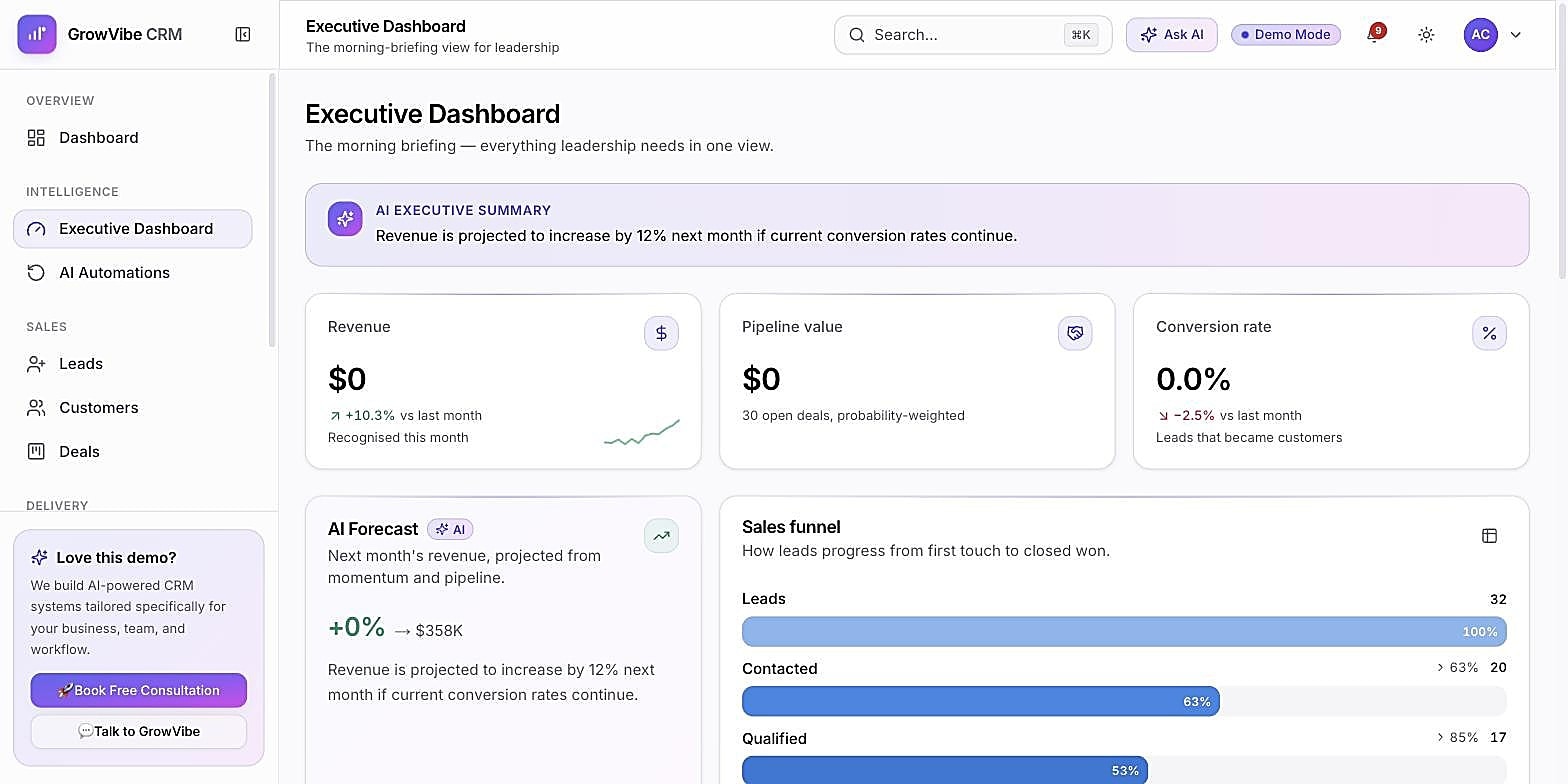Click 'Leads that became customers' text

click(x=1249, y=437)
